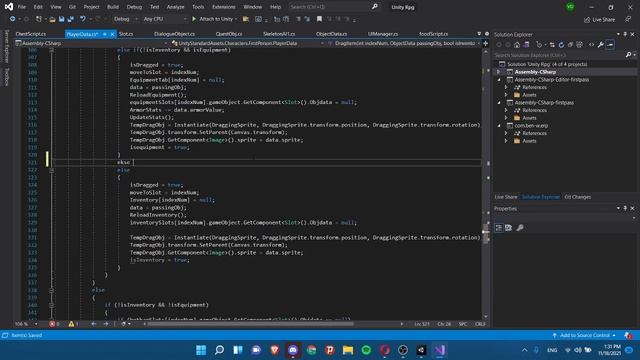The height and width of the screenshot is (360, 640).
Task: Open the PlayerData class navigation dropdown
Action: (248, 43)
